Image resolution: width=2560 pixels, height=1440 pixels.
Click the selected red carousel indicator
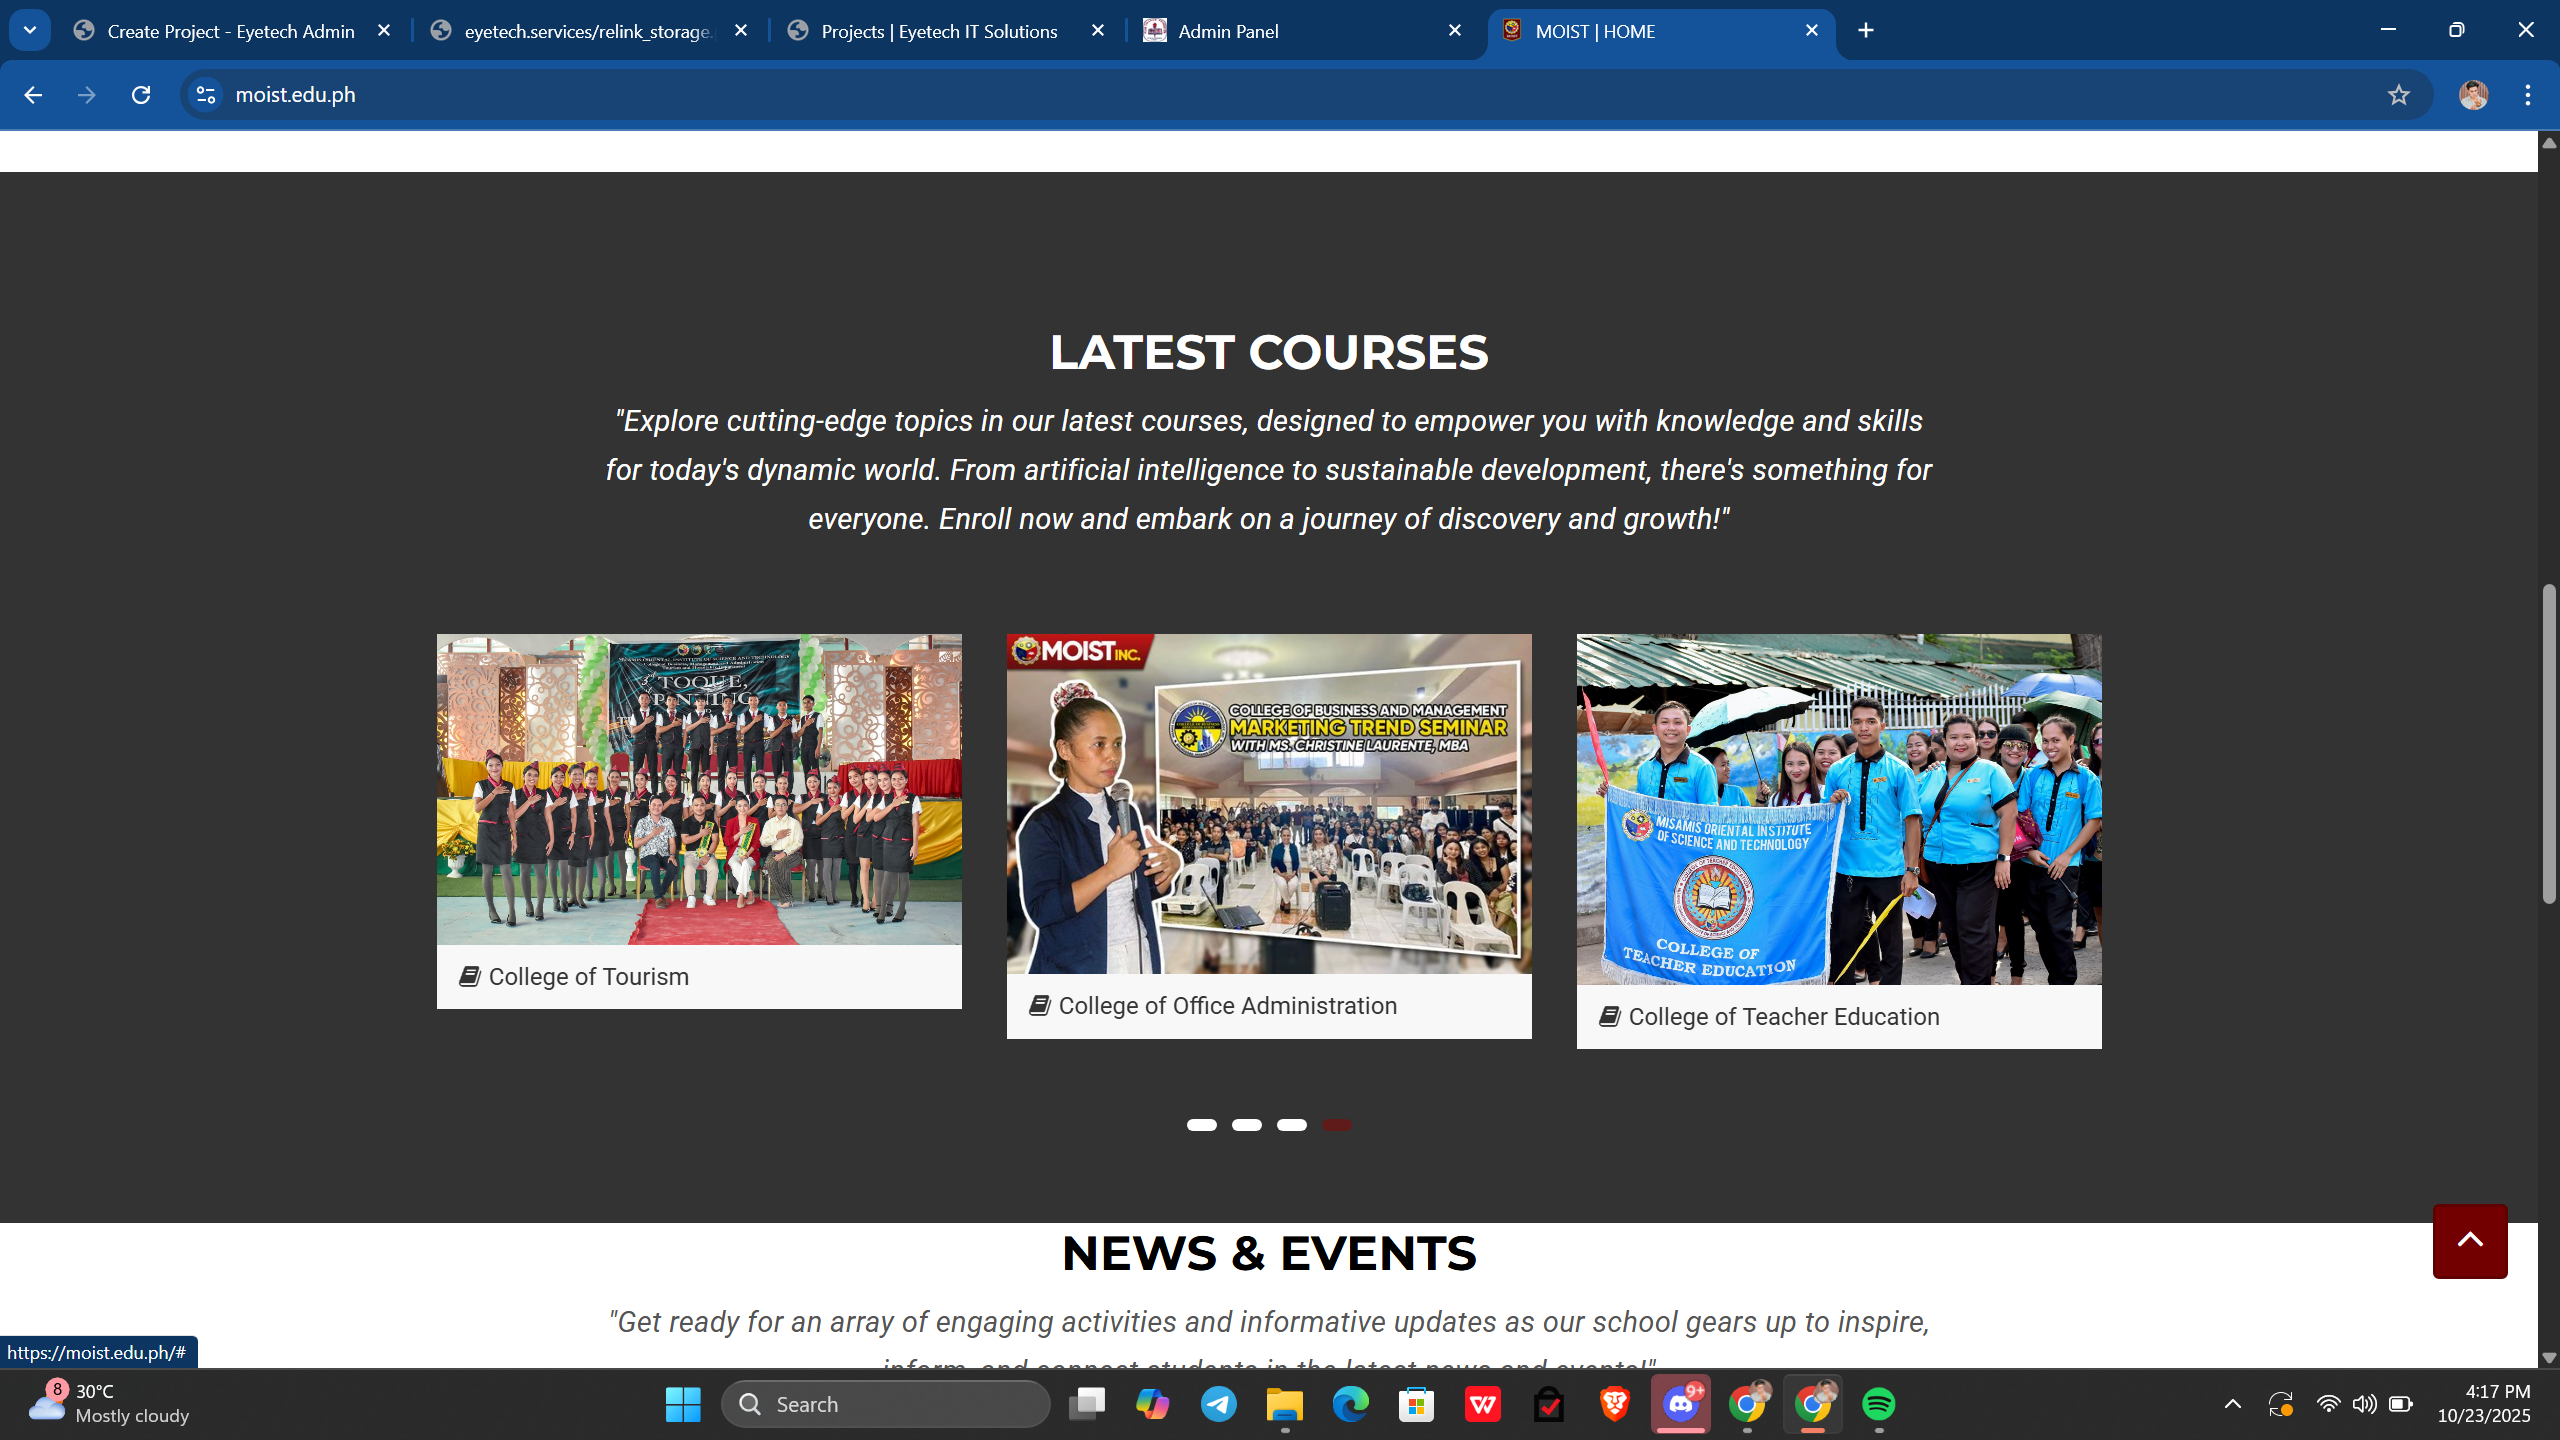pyautogui.click(x=1336, y=1125)
